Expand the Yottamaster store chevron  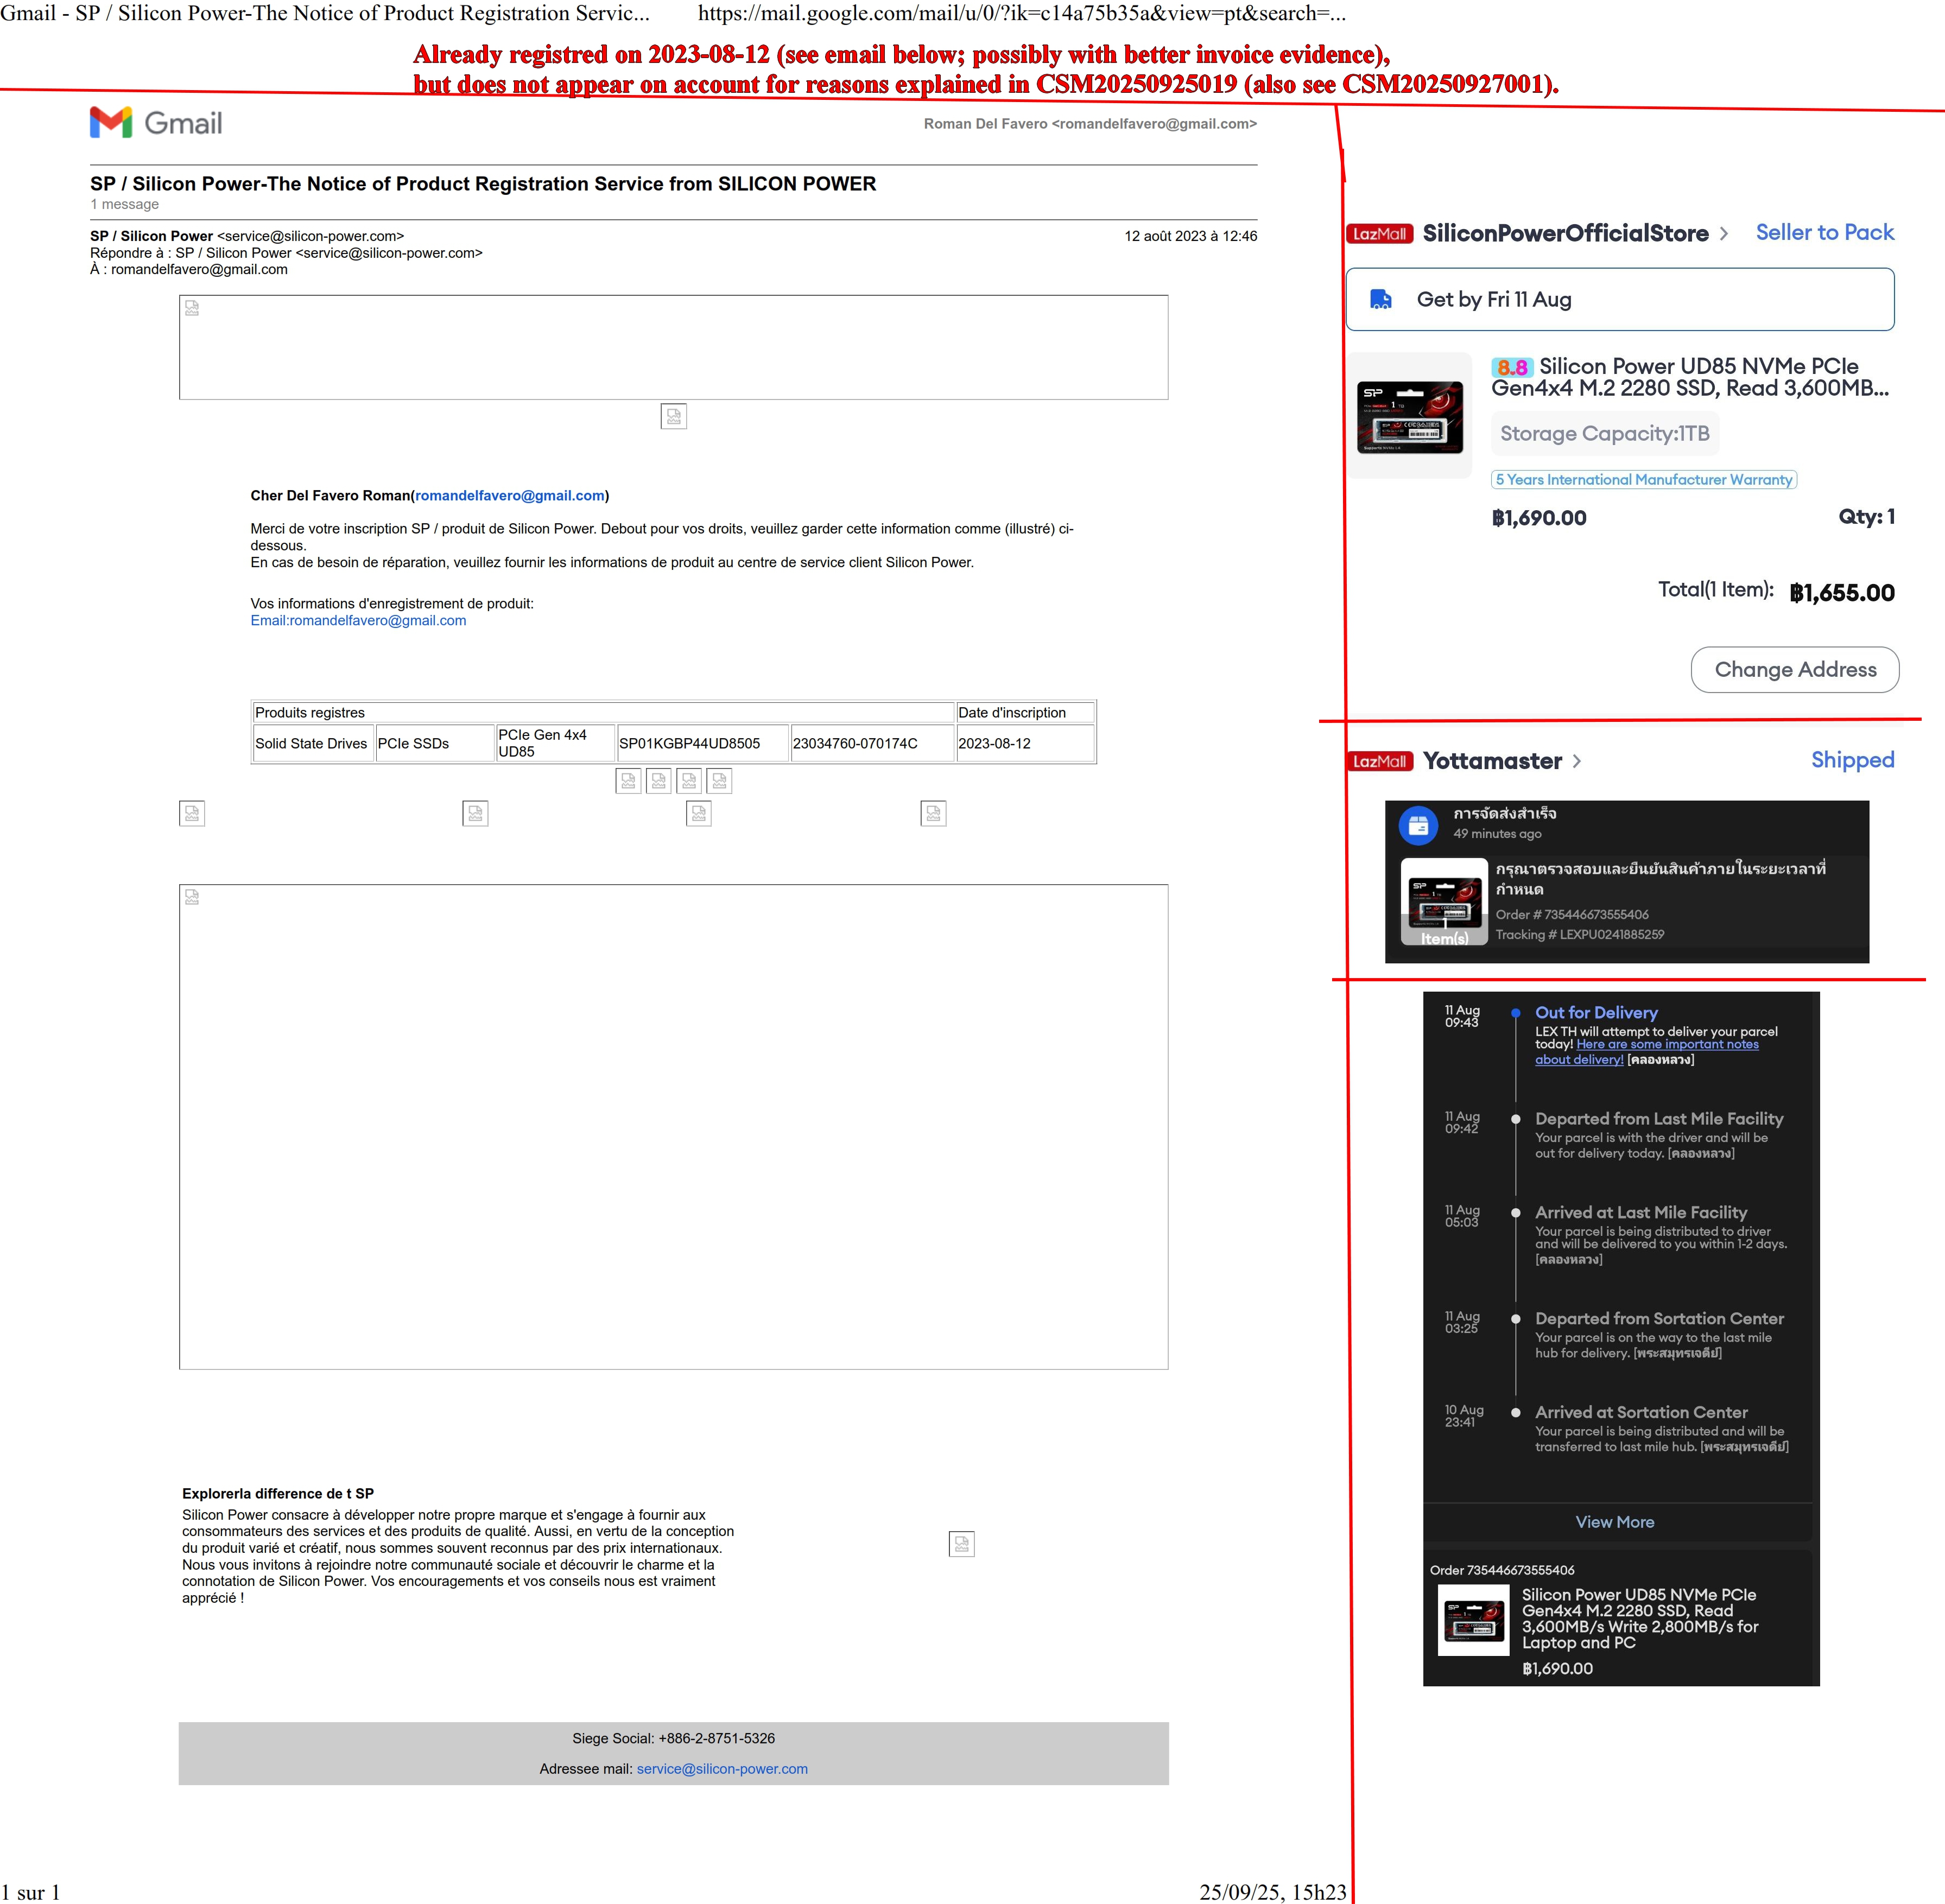1577,761
